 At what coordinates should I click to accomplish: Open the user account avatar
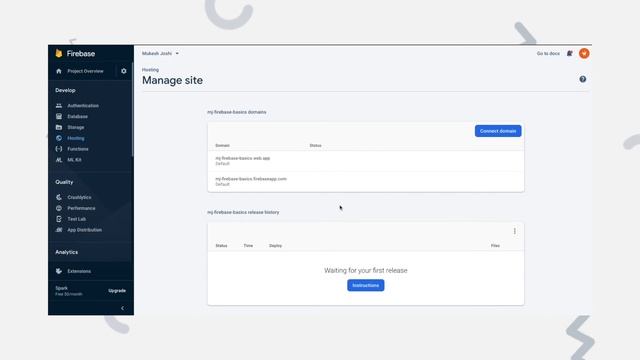[584, 53]
